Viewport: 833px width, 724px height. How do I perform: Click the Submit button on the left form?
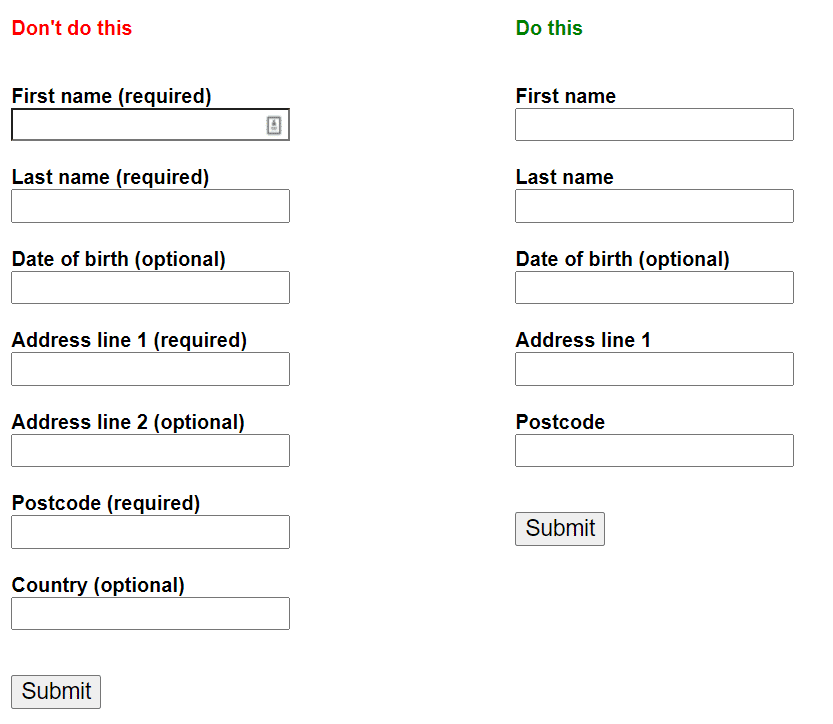(55, 691)
